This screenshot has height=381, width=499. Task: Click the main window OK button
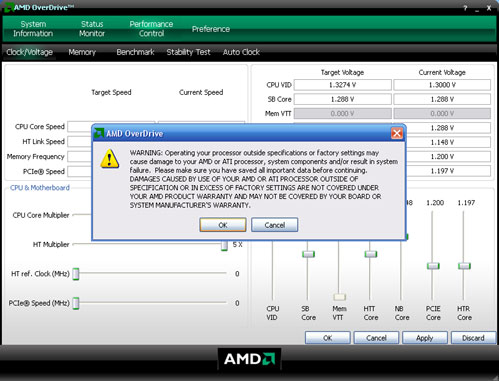pyautogui.click(x=328, y=338)
